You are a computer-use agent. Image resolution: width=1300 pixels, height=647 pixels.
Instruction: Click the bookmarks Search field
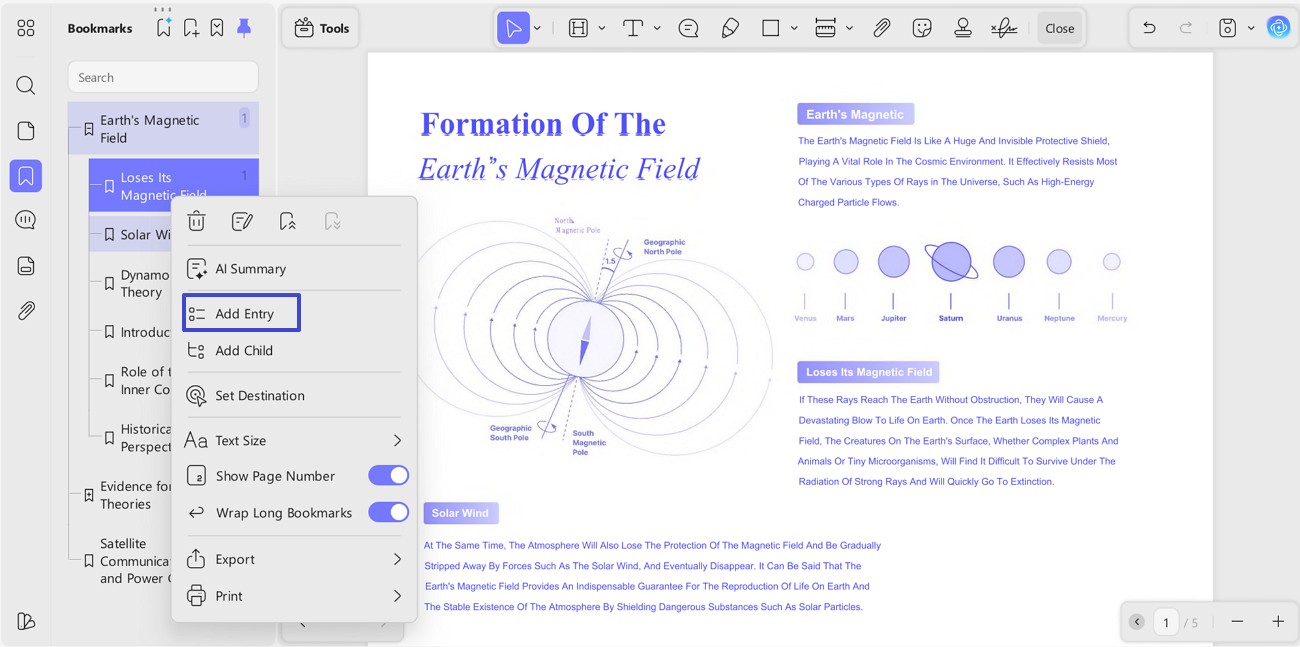pos(163,77)
